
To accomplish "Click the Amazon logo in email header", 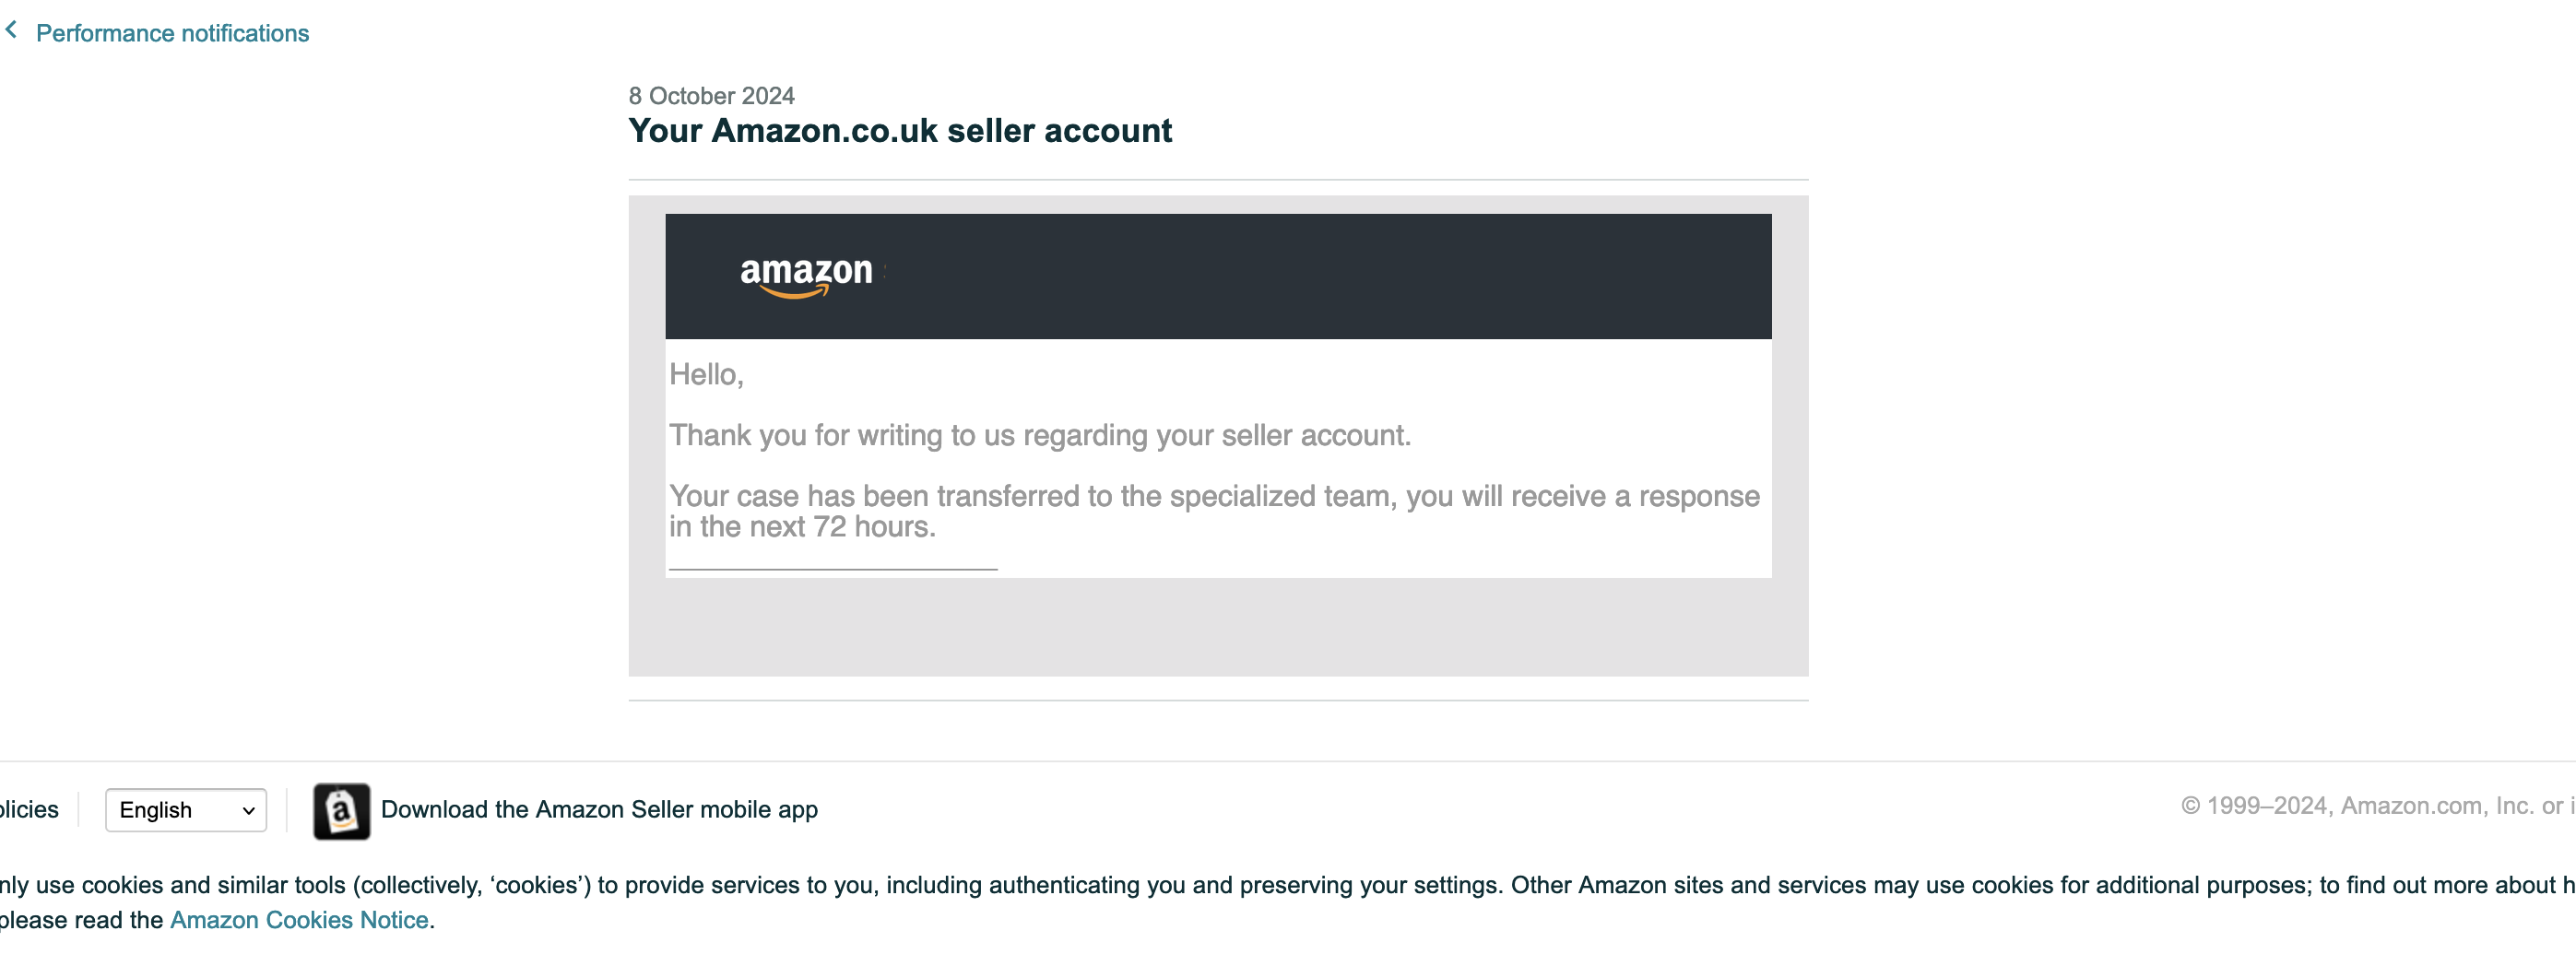I will 806,276.
